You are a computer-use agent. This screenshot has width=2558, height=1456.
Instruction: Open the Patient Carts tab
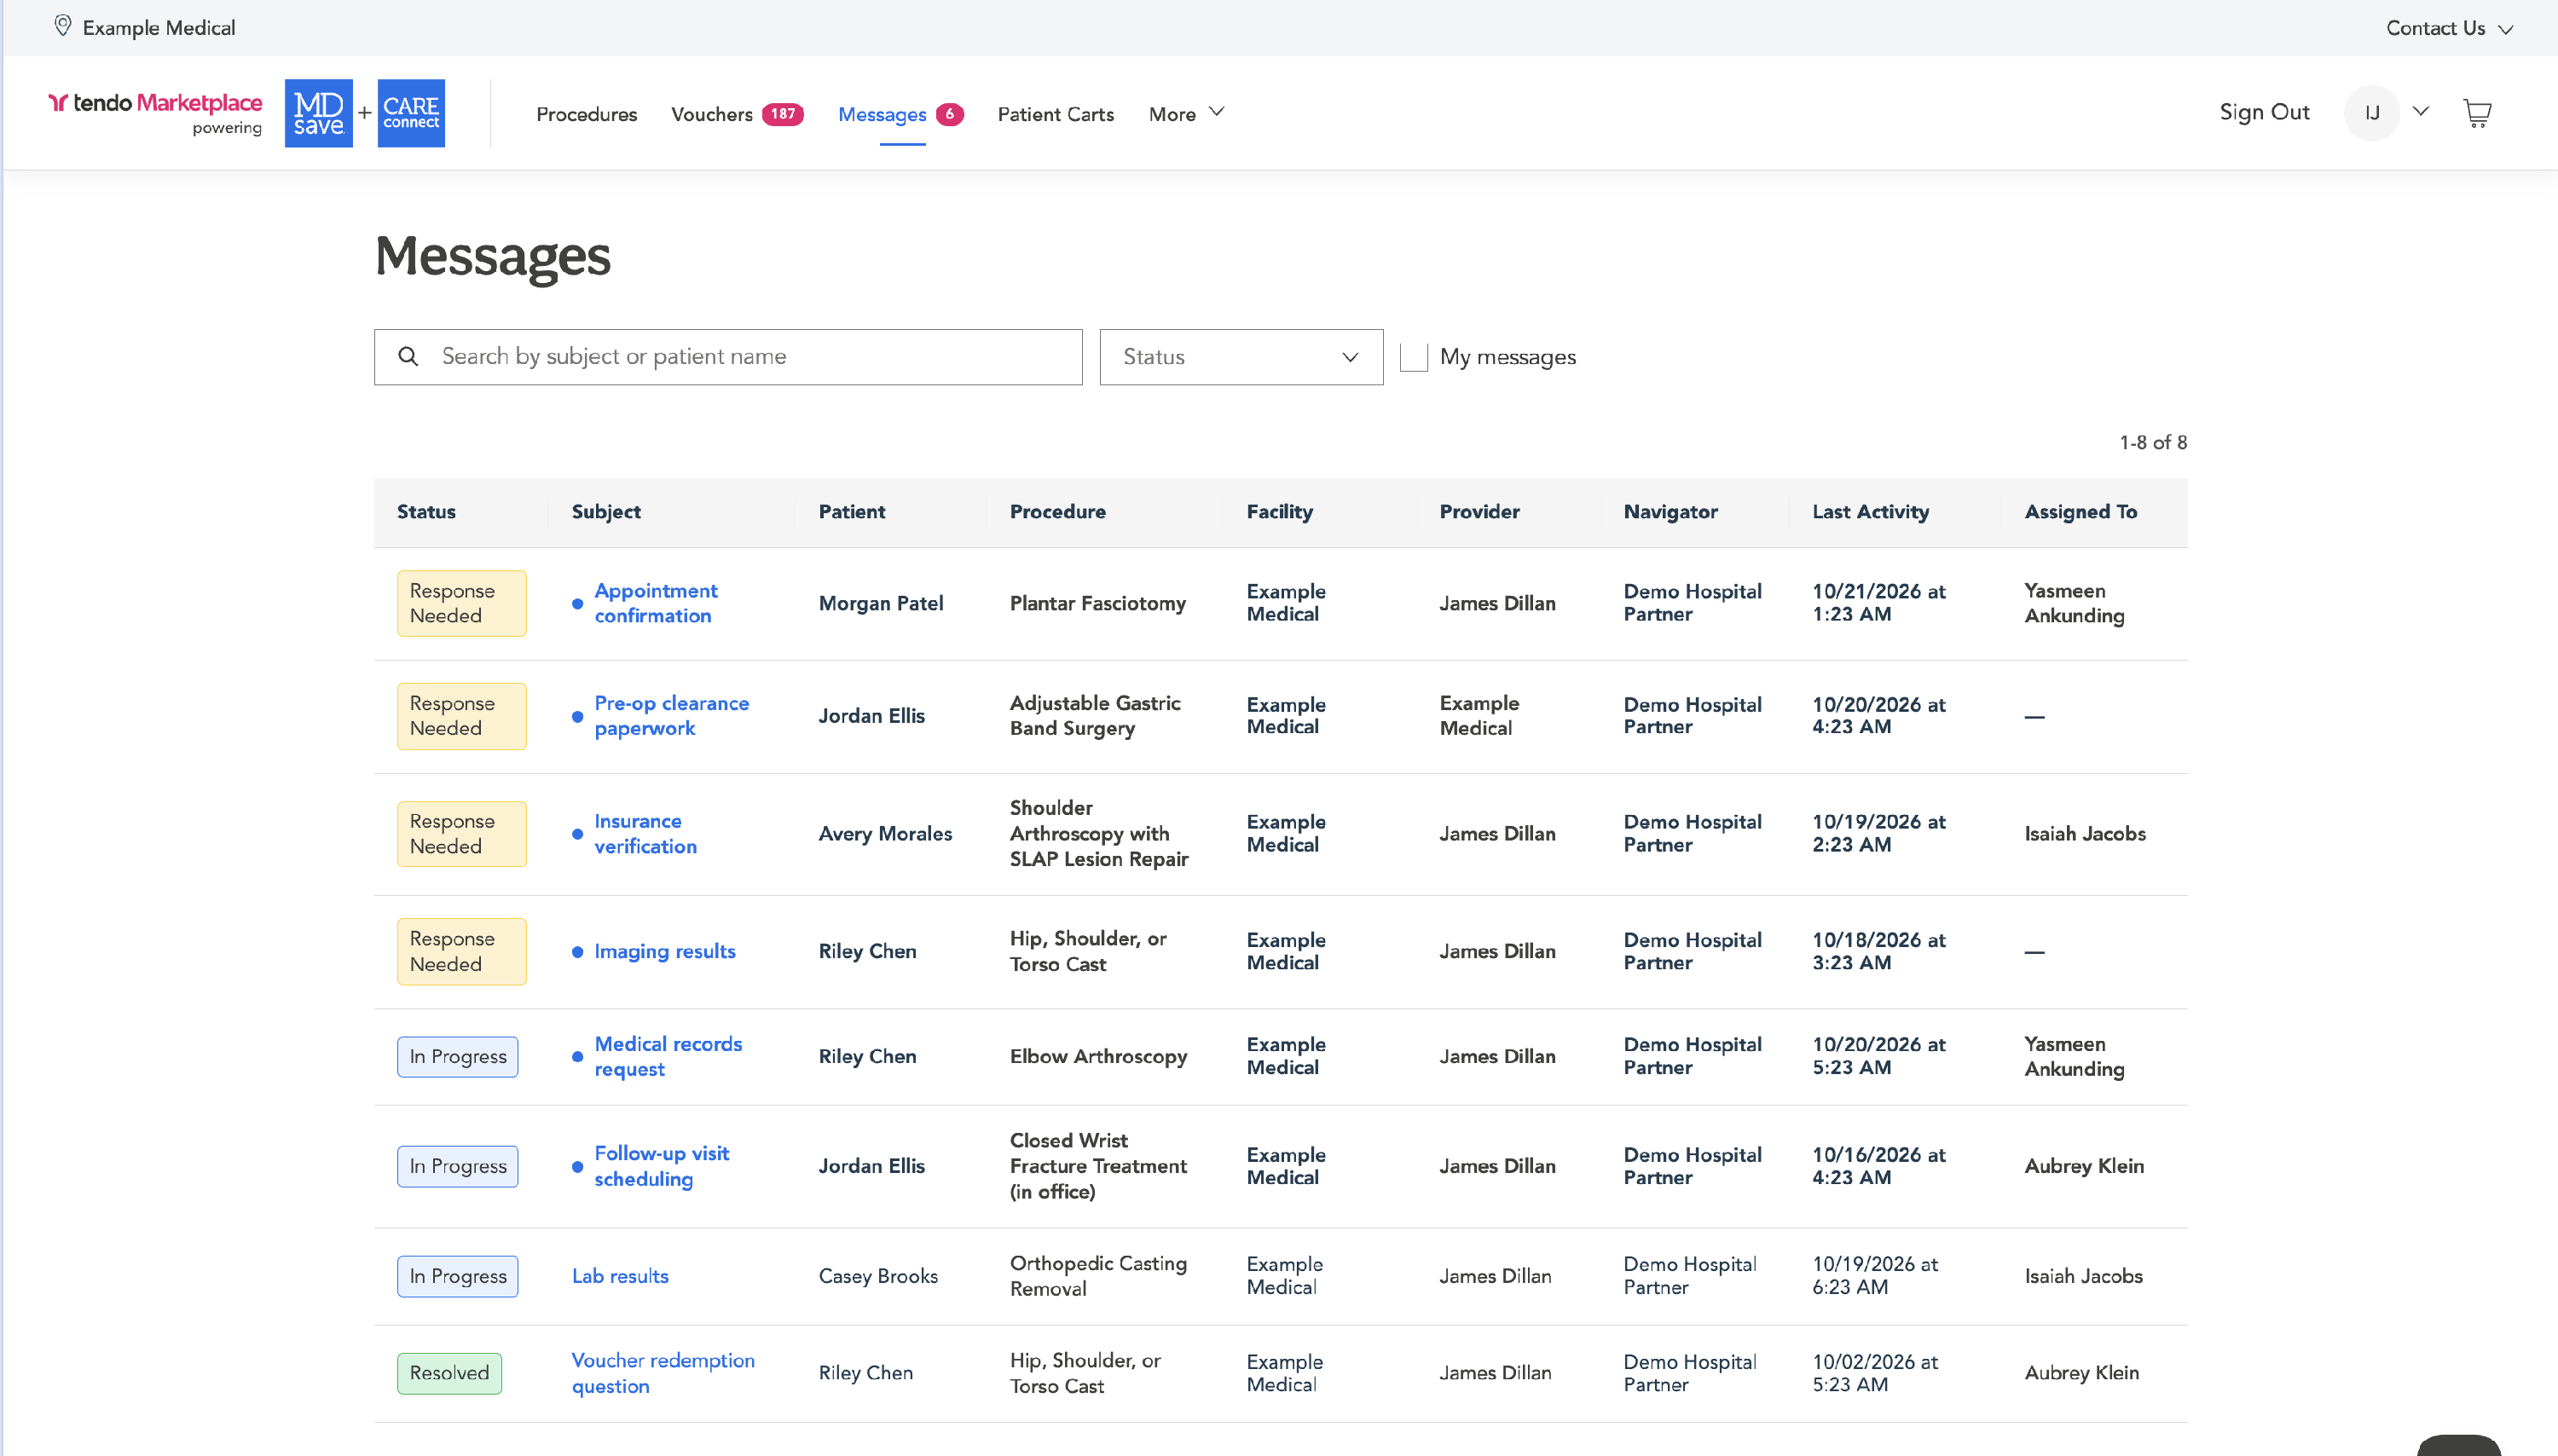tap(1055, 114)
